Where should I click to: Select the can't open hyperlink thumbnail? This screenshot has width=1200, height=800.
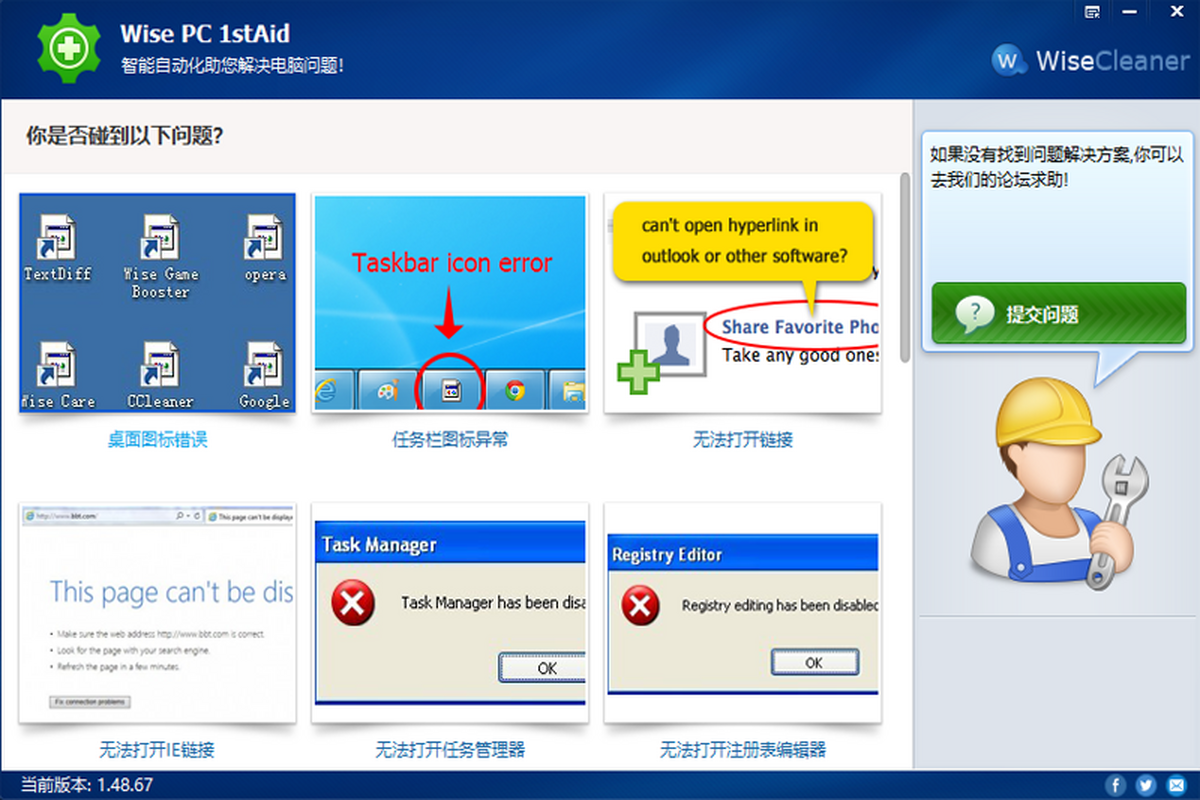click(x=743, y=303)
